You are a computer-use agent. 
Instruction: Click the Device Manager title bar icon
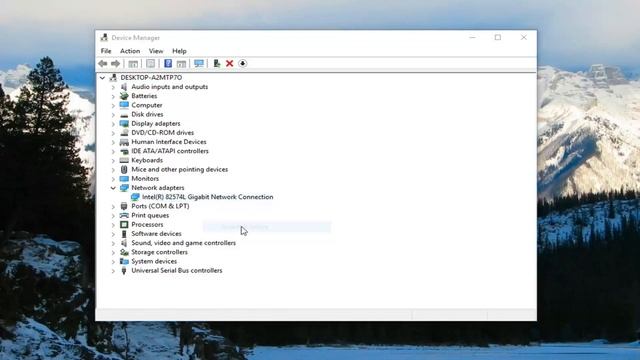click(104, 38)
